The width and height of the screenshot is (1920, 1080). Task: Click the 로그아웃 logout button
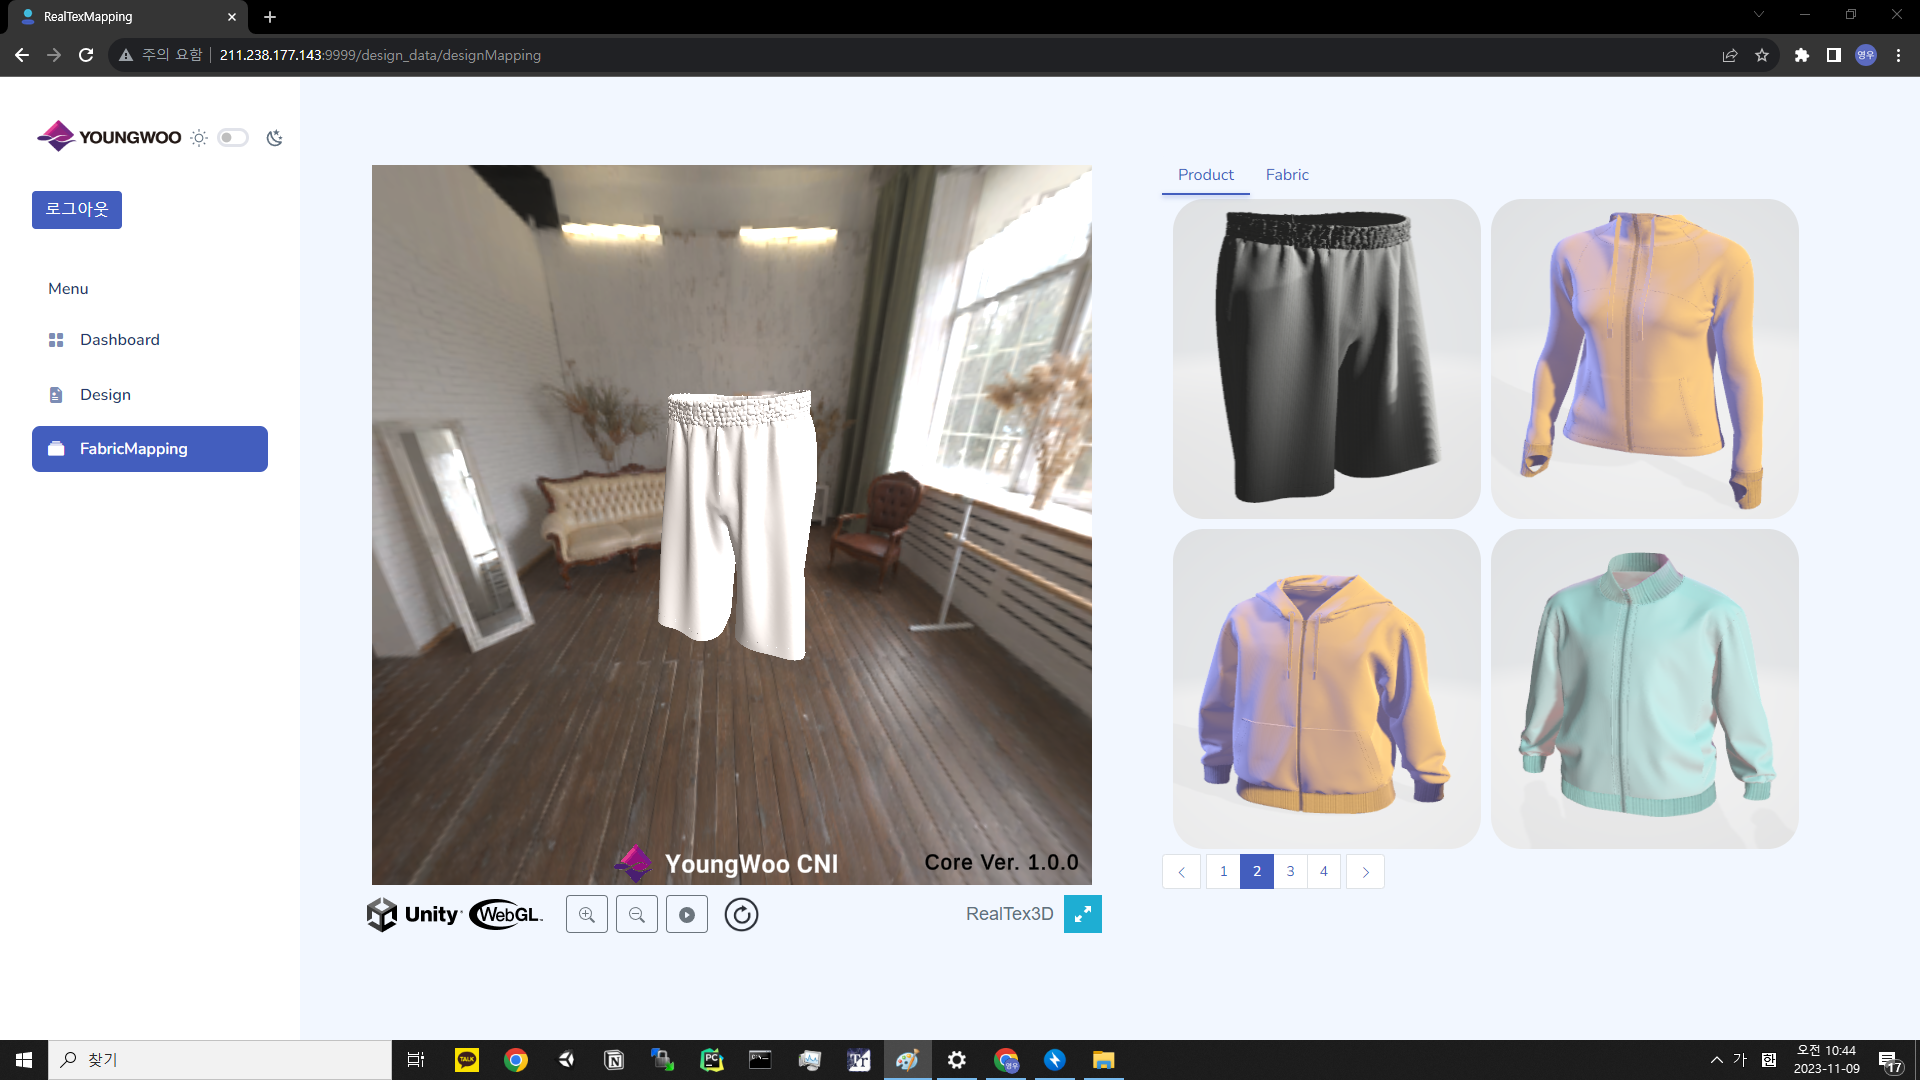coord(77,210)
